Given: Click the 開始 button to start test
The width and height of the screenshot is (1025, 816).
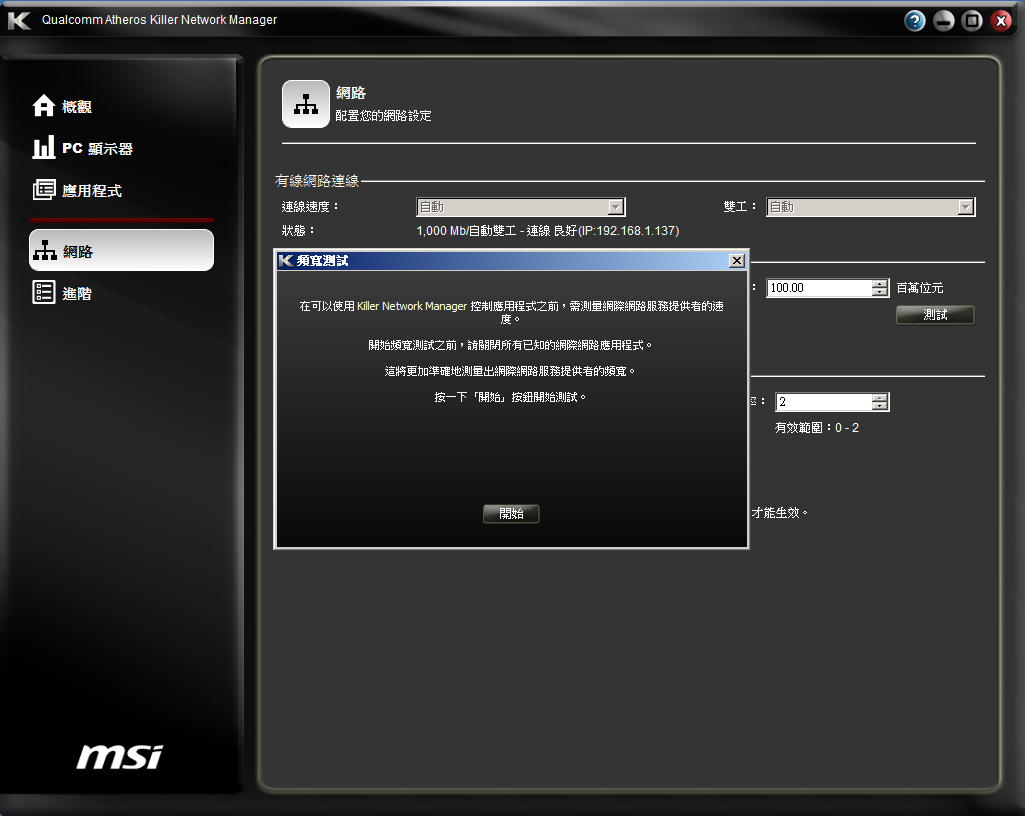Looking at the screenshot, I should 511,514.
